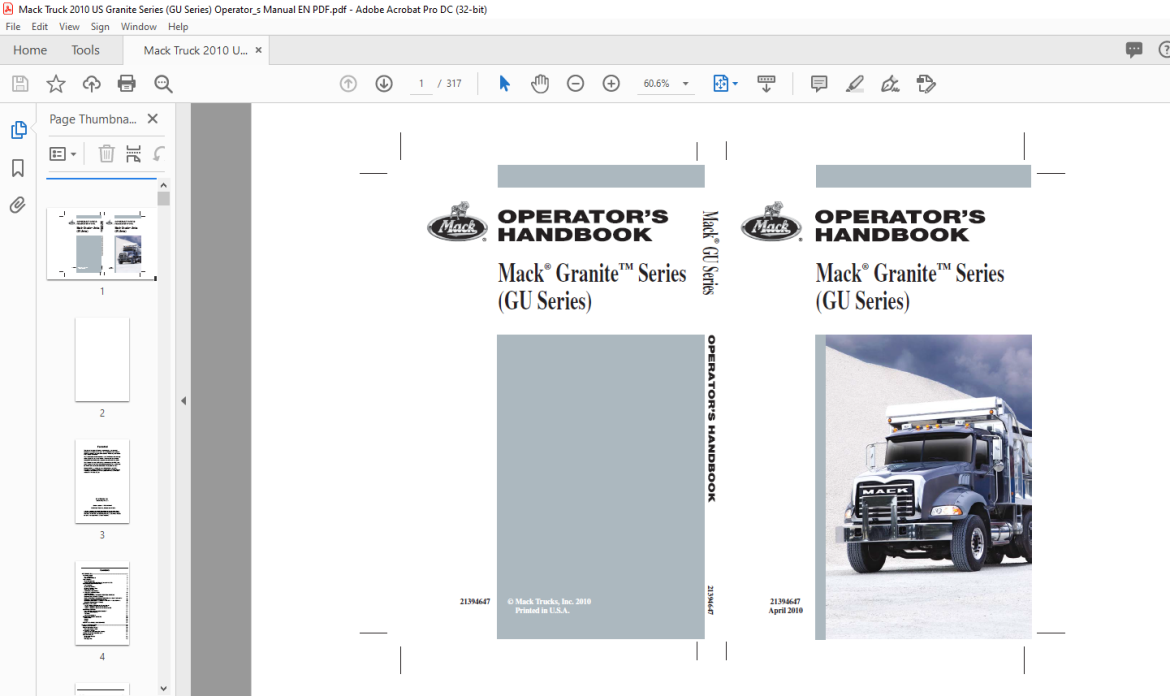Add a sticky note comment
1170x696 pixels.
(x=819, y=84)
